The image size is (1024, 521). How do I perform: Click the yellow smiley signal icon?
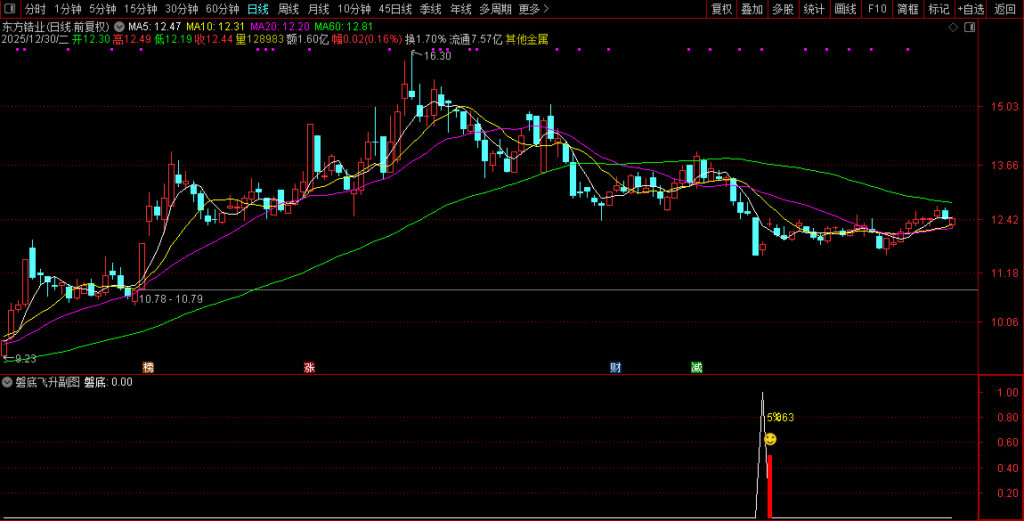pos(770,439)
